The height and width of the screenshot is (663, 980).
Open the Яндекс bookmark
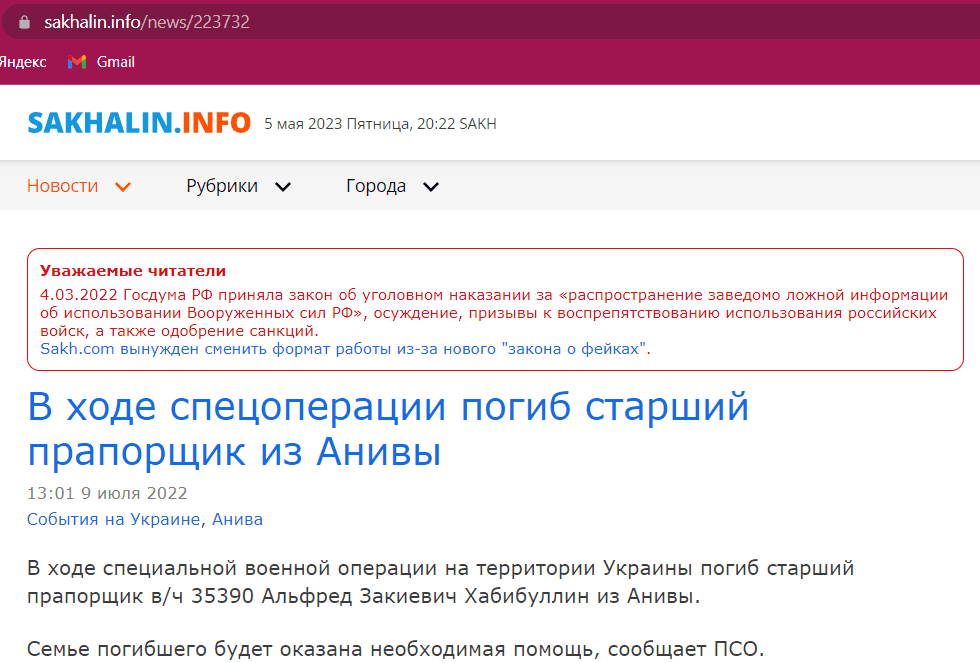[22, 62]
